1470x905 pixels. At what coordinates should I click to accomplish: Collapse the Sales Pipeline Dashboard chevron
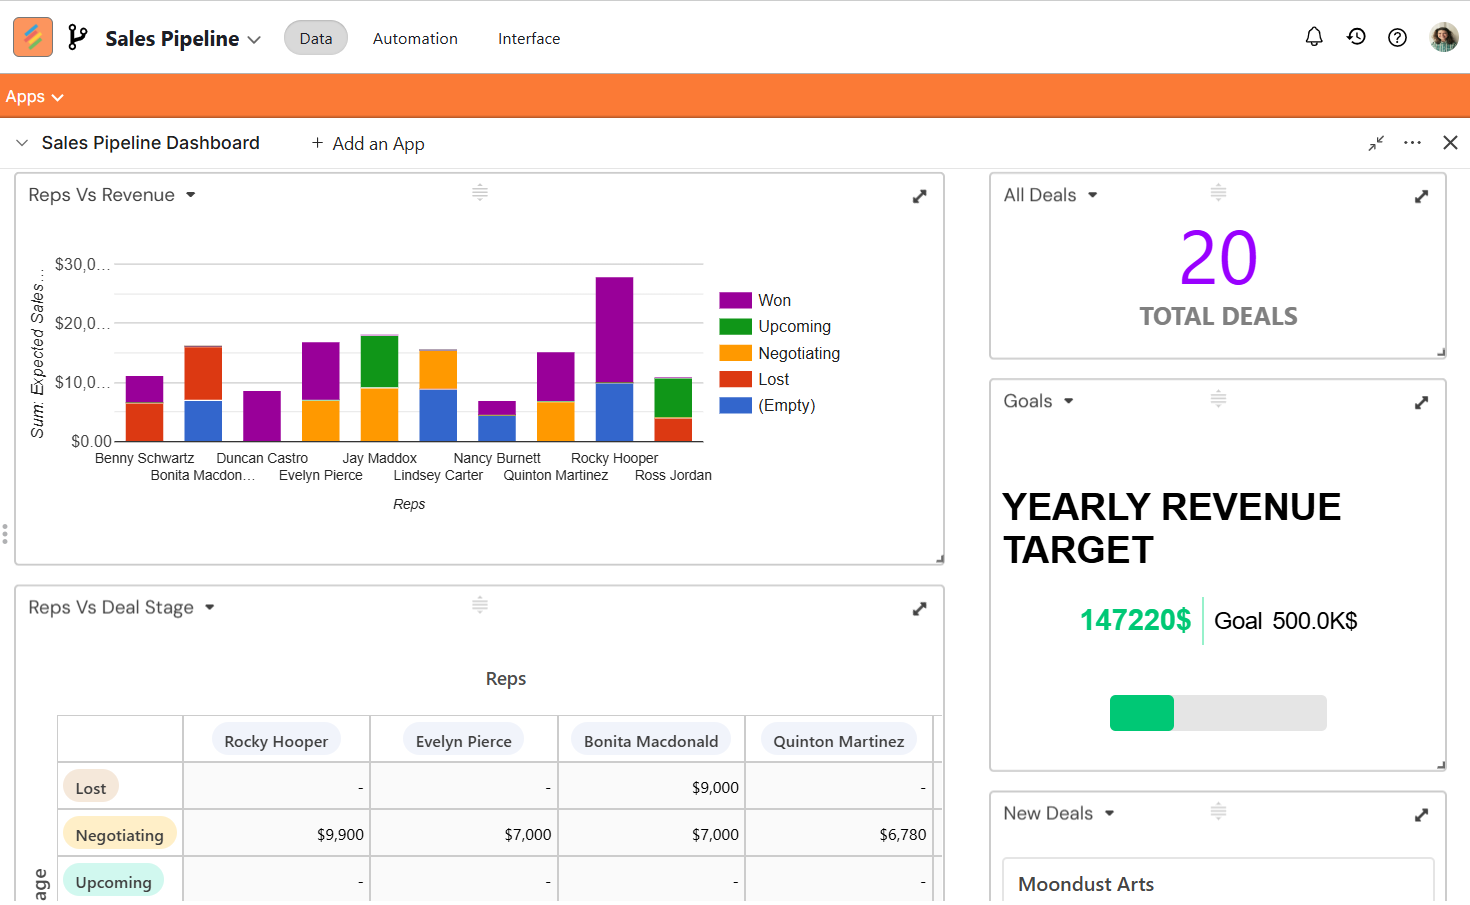(x=22, y=143)
